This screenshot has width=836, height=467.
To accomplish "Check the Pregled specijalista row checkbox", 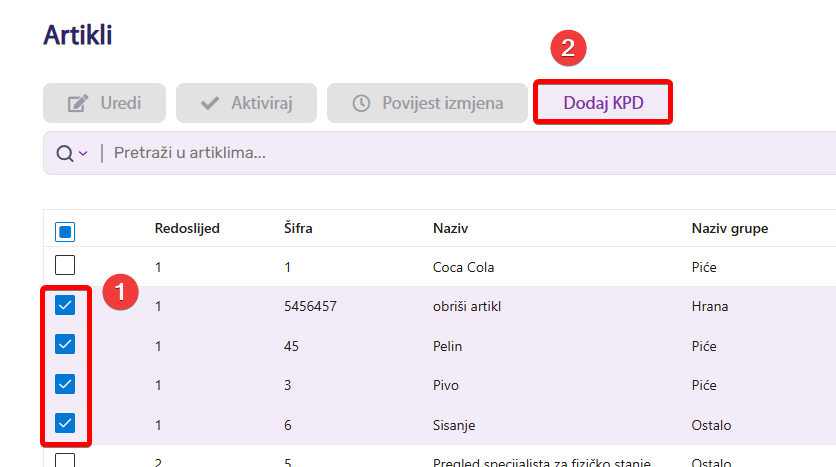I will coord(65,460).
